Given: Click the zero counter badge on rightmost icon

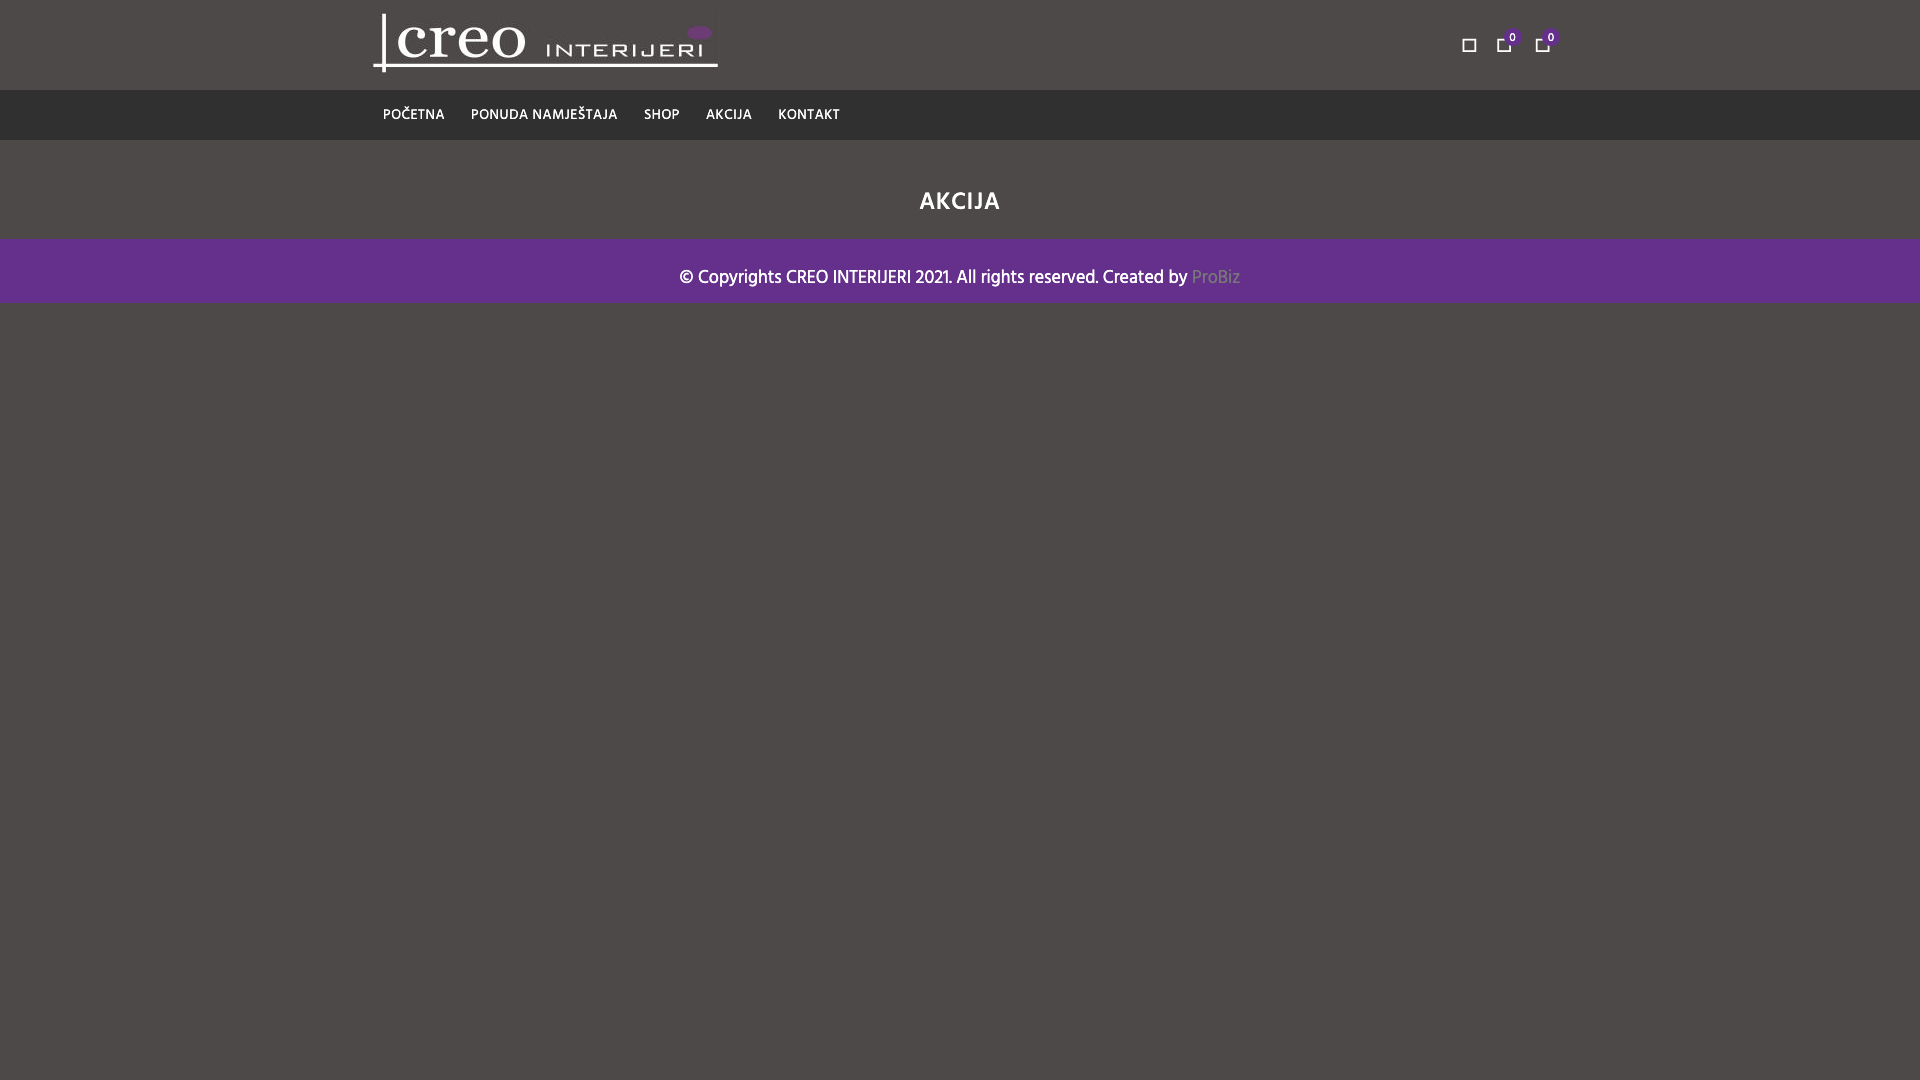Looking at the screenshot, I should point(1551,38).
